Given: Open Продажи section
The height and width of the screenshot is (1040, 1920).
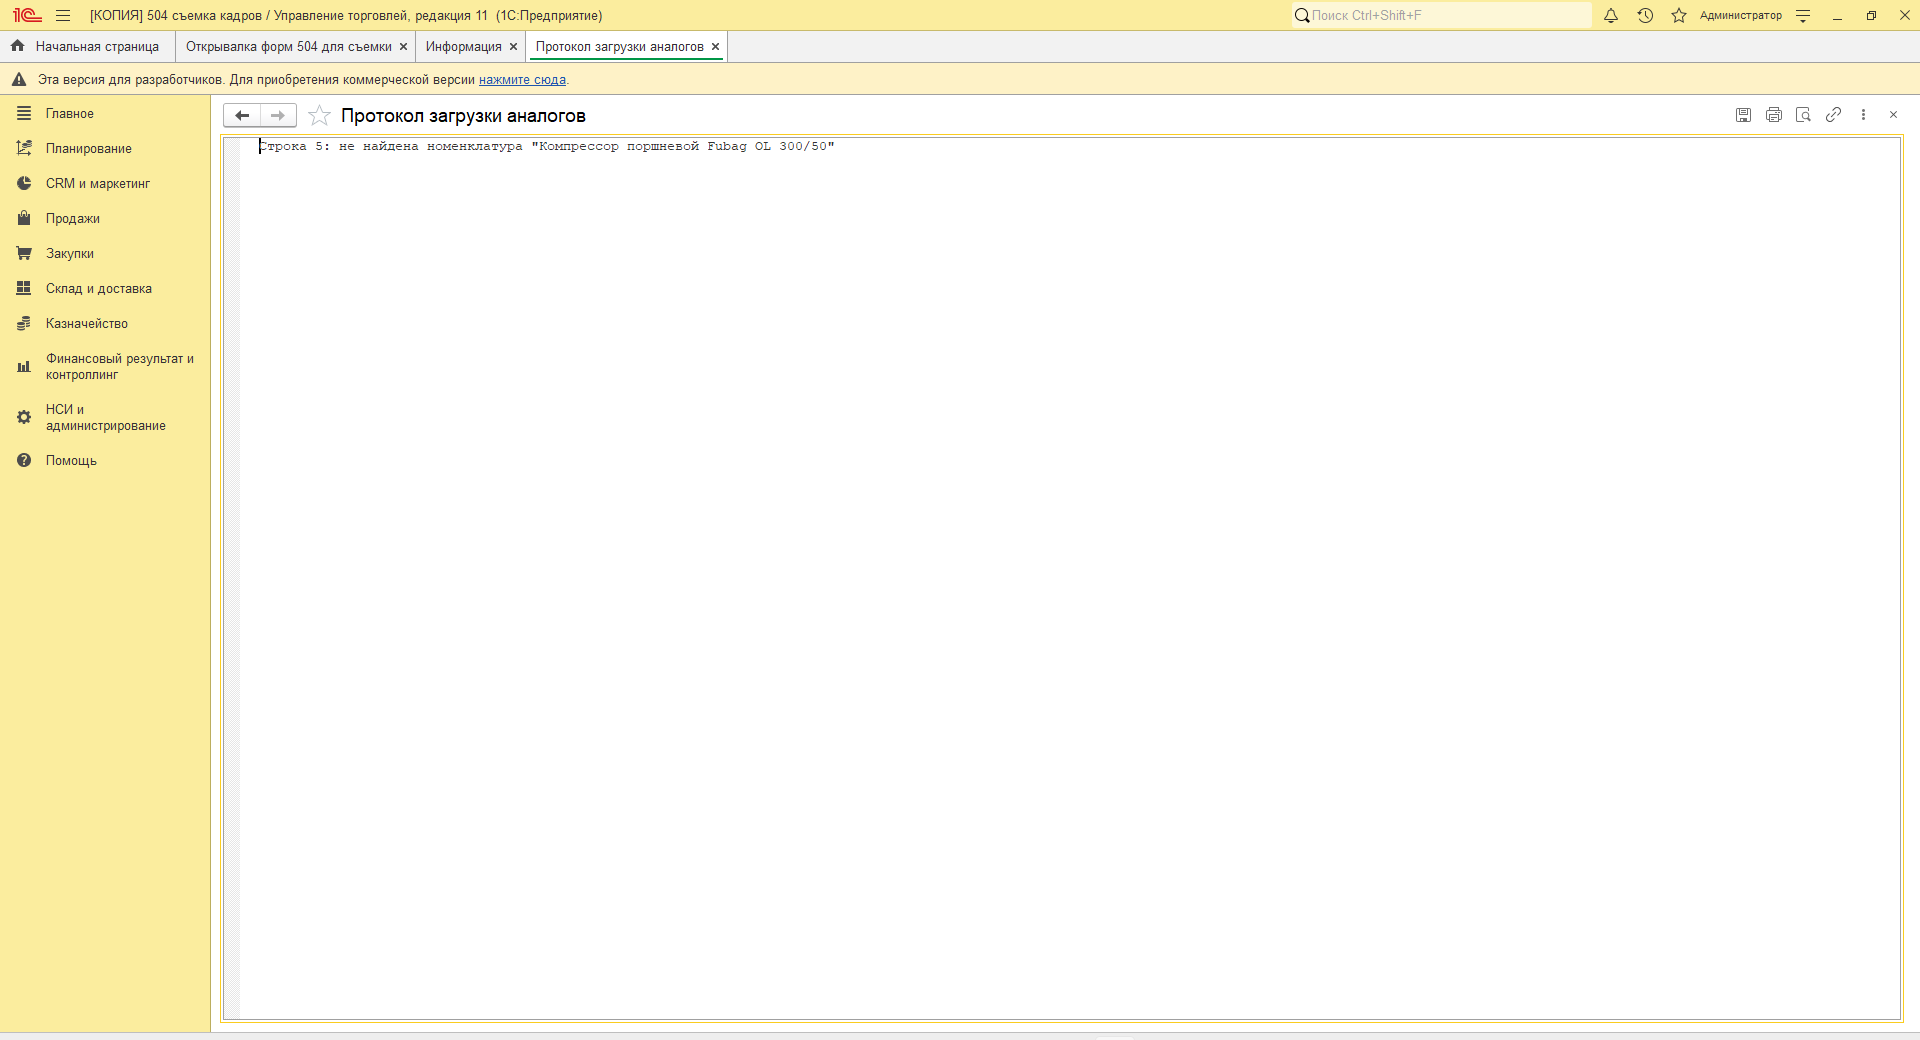Looking at the screenshot, I should tap(105, 219).
